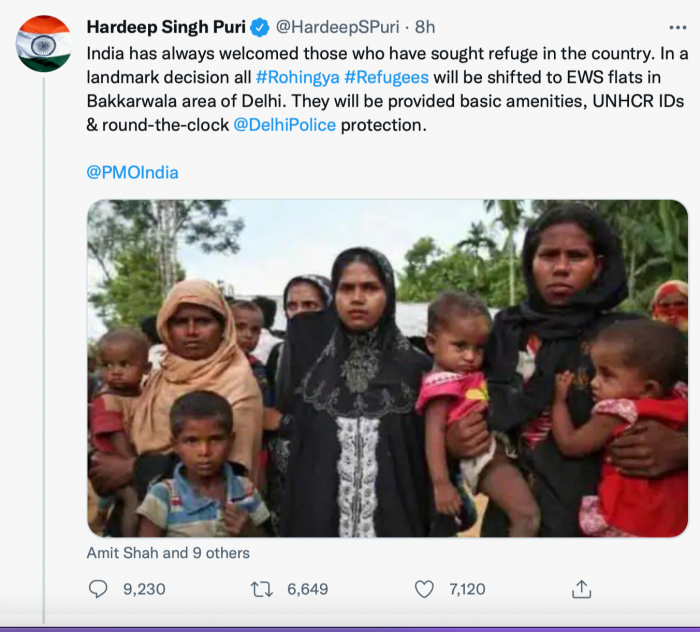Click the reply speech bubble icon
700x632 pixels.
tap(98, 589)
